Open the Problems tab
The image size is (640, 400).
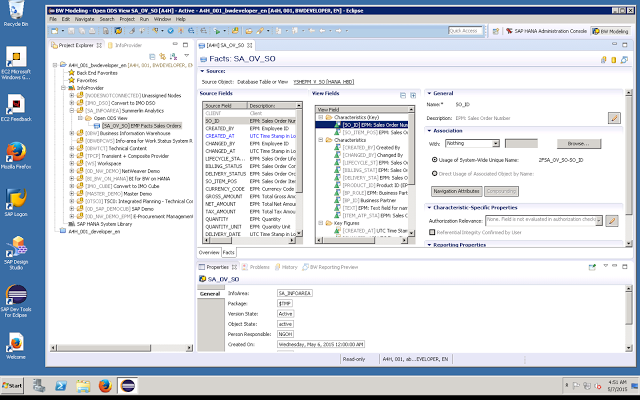[x=256, y=267]
